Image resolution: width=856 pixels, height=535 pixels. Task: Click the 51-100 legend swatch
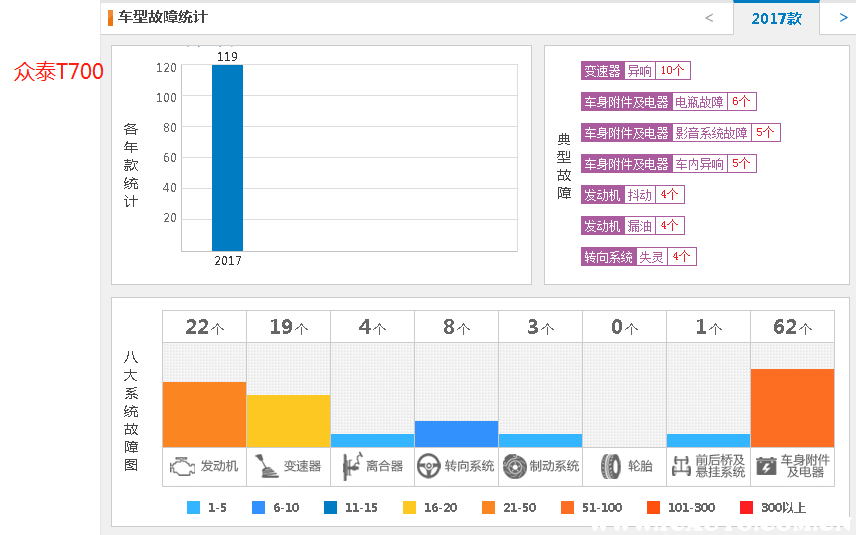[x=567, y=508]
